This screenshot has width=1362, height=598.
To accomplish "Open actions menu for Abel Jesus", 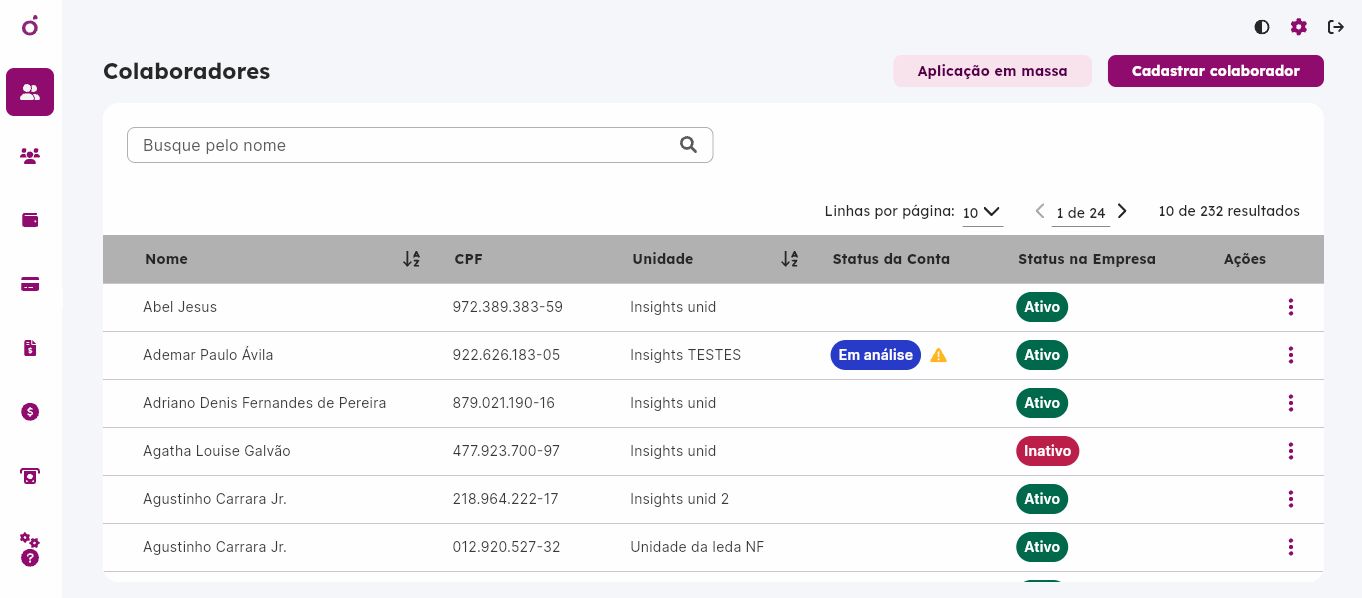I will click(x=1291, y=307).
